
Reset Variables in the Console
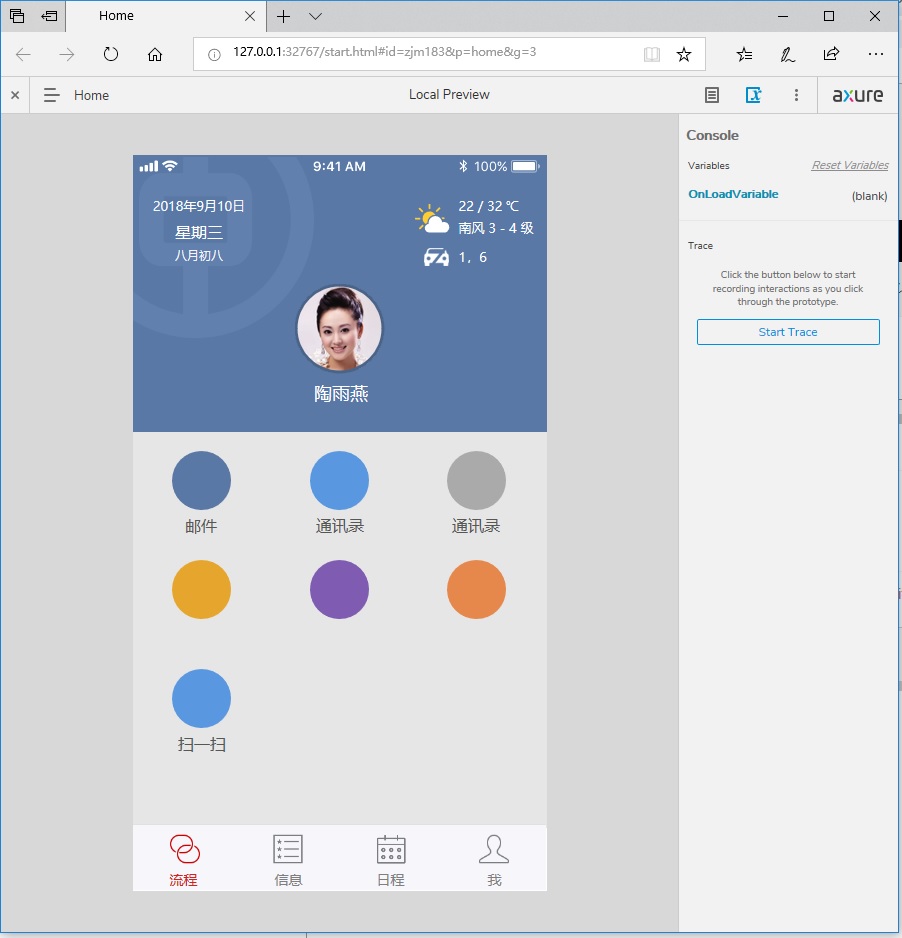tap(849, 165)
